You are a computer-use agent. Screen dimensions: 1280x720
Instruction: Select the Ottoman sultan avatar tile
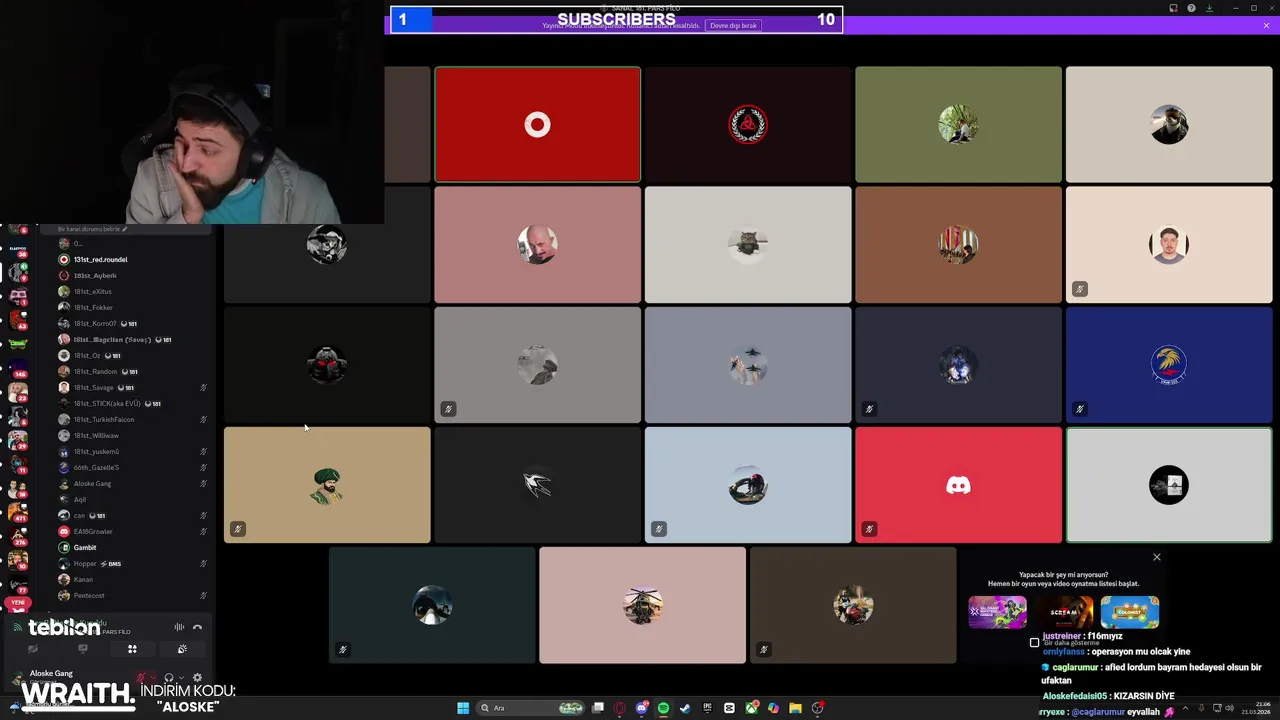click(327, 485)
